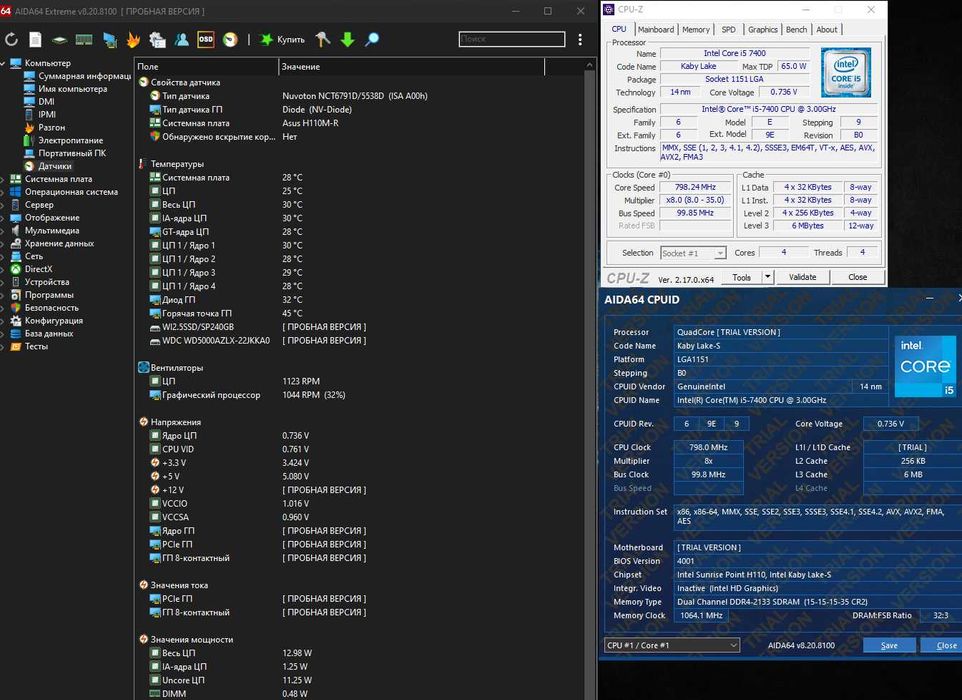
Task: Open the Graphics tab in CPU-Z
Action: click(763, 29)
